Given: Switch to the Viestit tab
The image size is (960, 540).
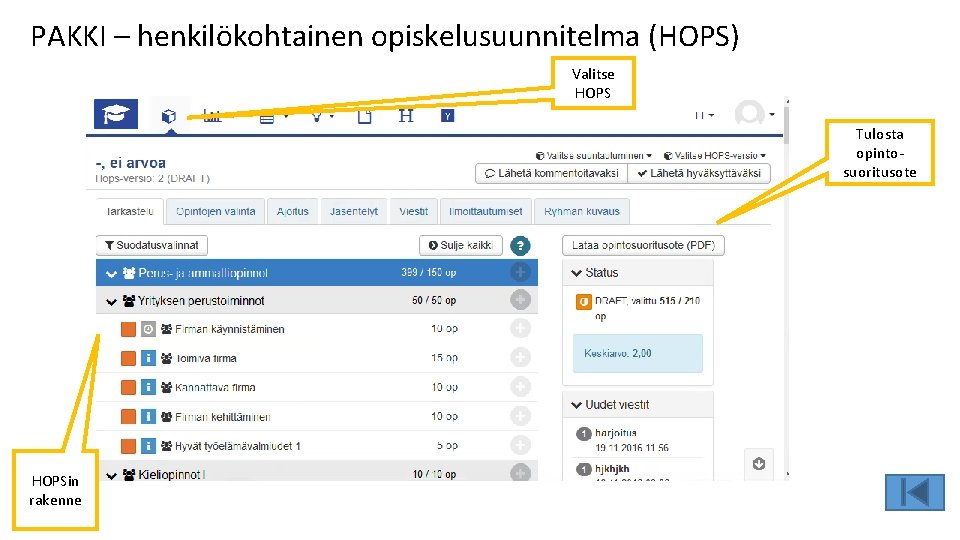Looking at the screenshot, I should coord(414,211).
